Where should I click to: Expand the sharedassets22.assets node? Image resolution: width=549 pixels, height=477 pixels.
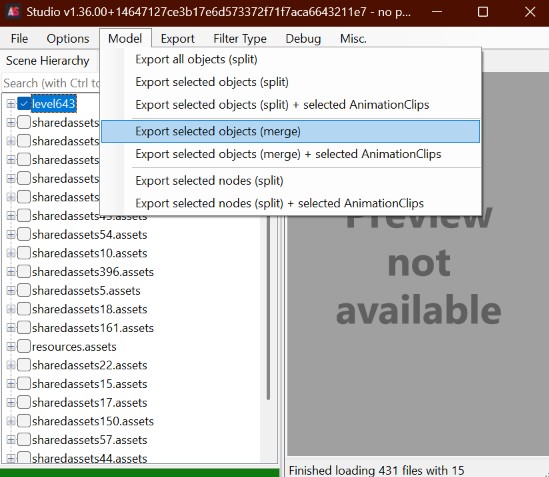(11, 365)
